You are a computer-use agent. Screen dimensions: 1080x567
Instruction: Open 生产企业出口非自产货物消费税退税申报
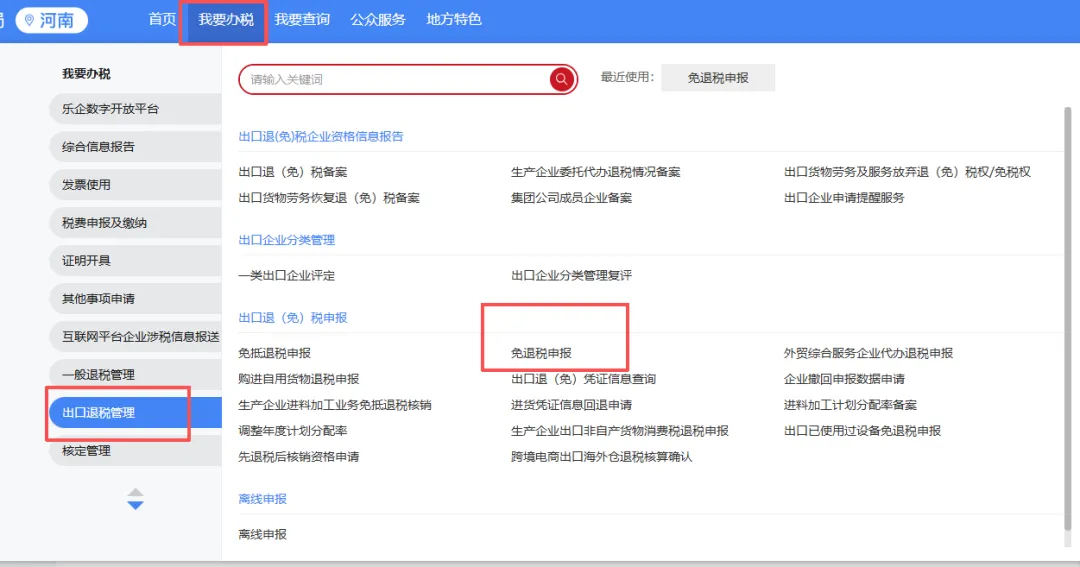[620, 431]
